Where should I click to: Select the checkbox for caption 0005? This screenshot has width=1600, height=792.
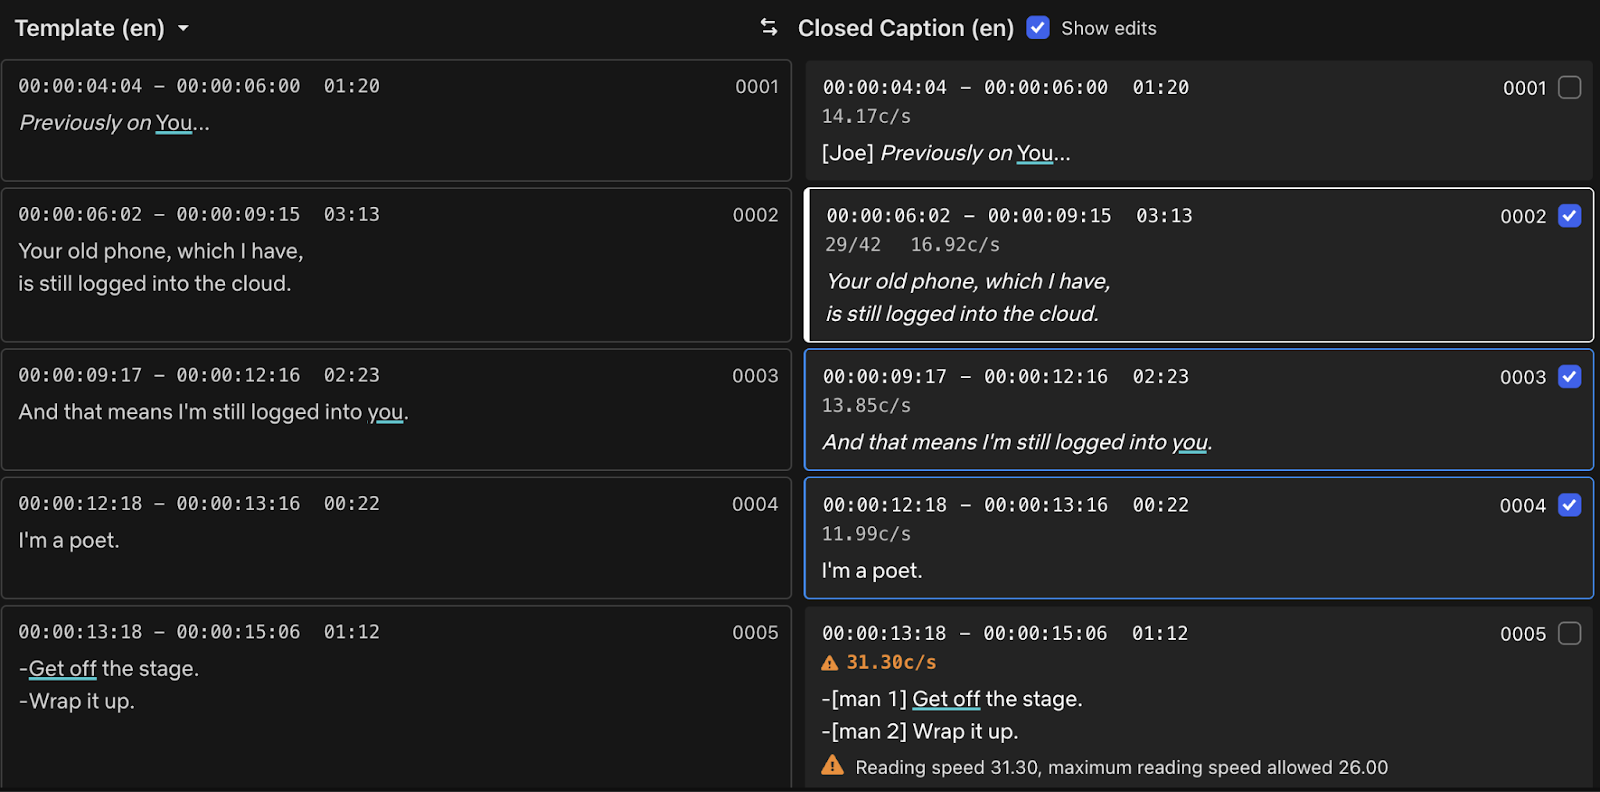coord(1569,634)
